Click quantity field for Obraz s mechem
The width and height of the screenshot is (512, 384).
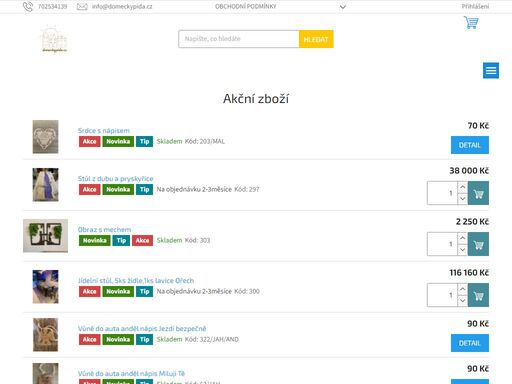(442, 244)
